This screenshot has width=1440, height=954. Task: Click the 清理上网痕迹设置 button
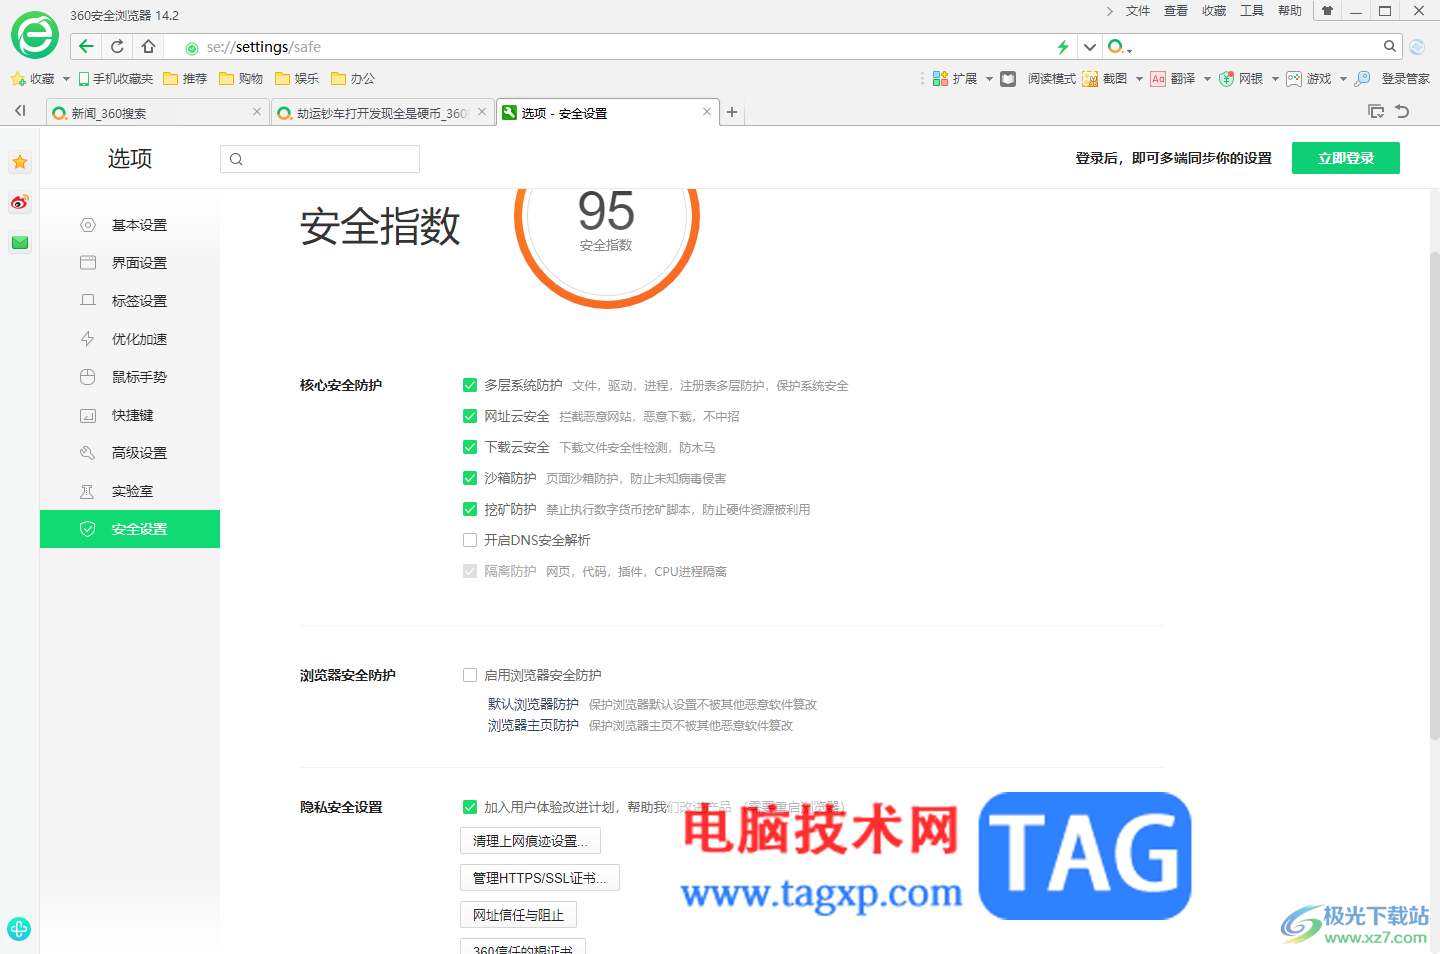click(530, 841)
